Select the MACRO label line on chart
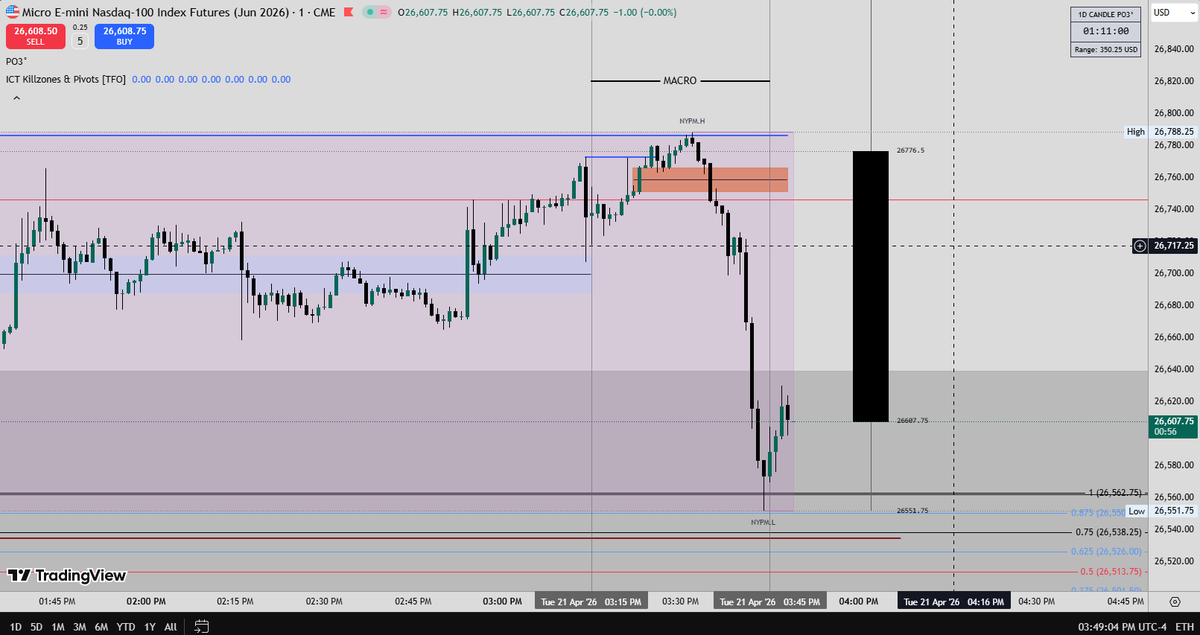 pyautogui.click(x=680, y=80)
